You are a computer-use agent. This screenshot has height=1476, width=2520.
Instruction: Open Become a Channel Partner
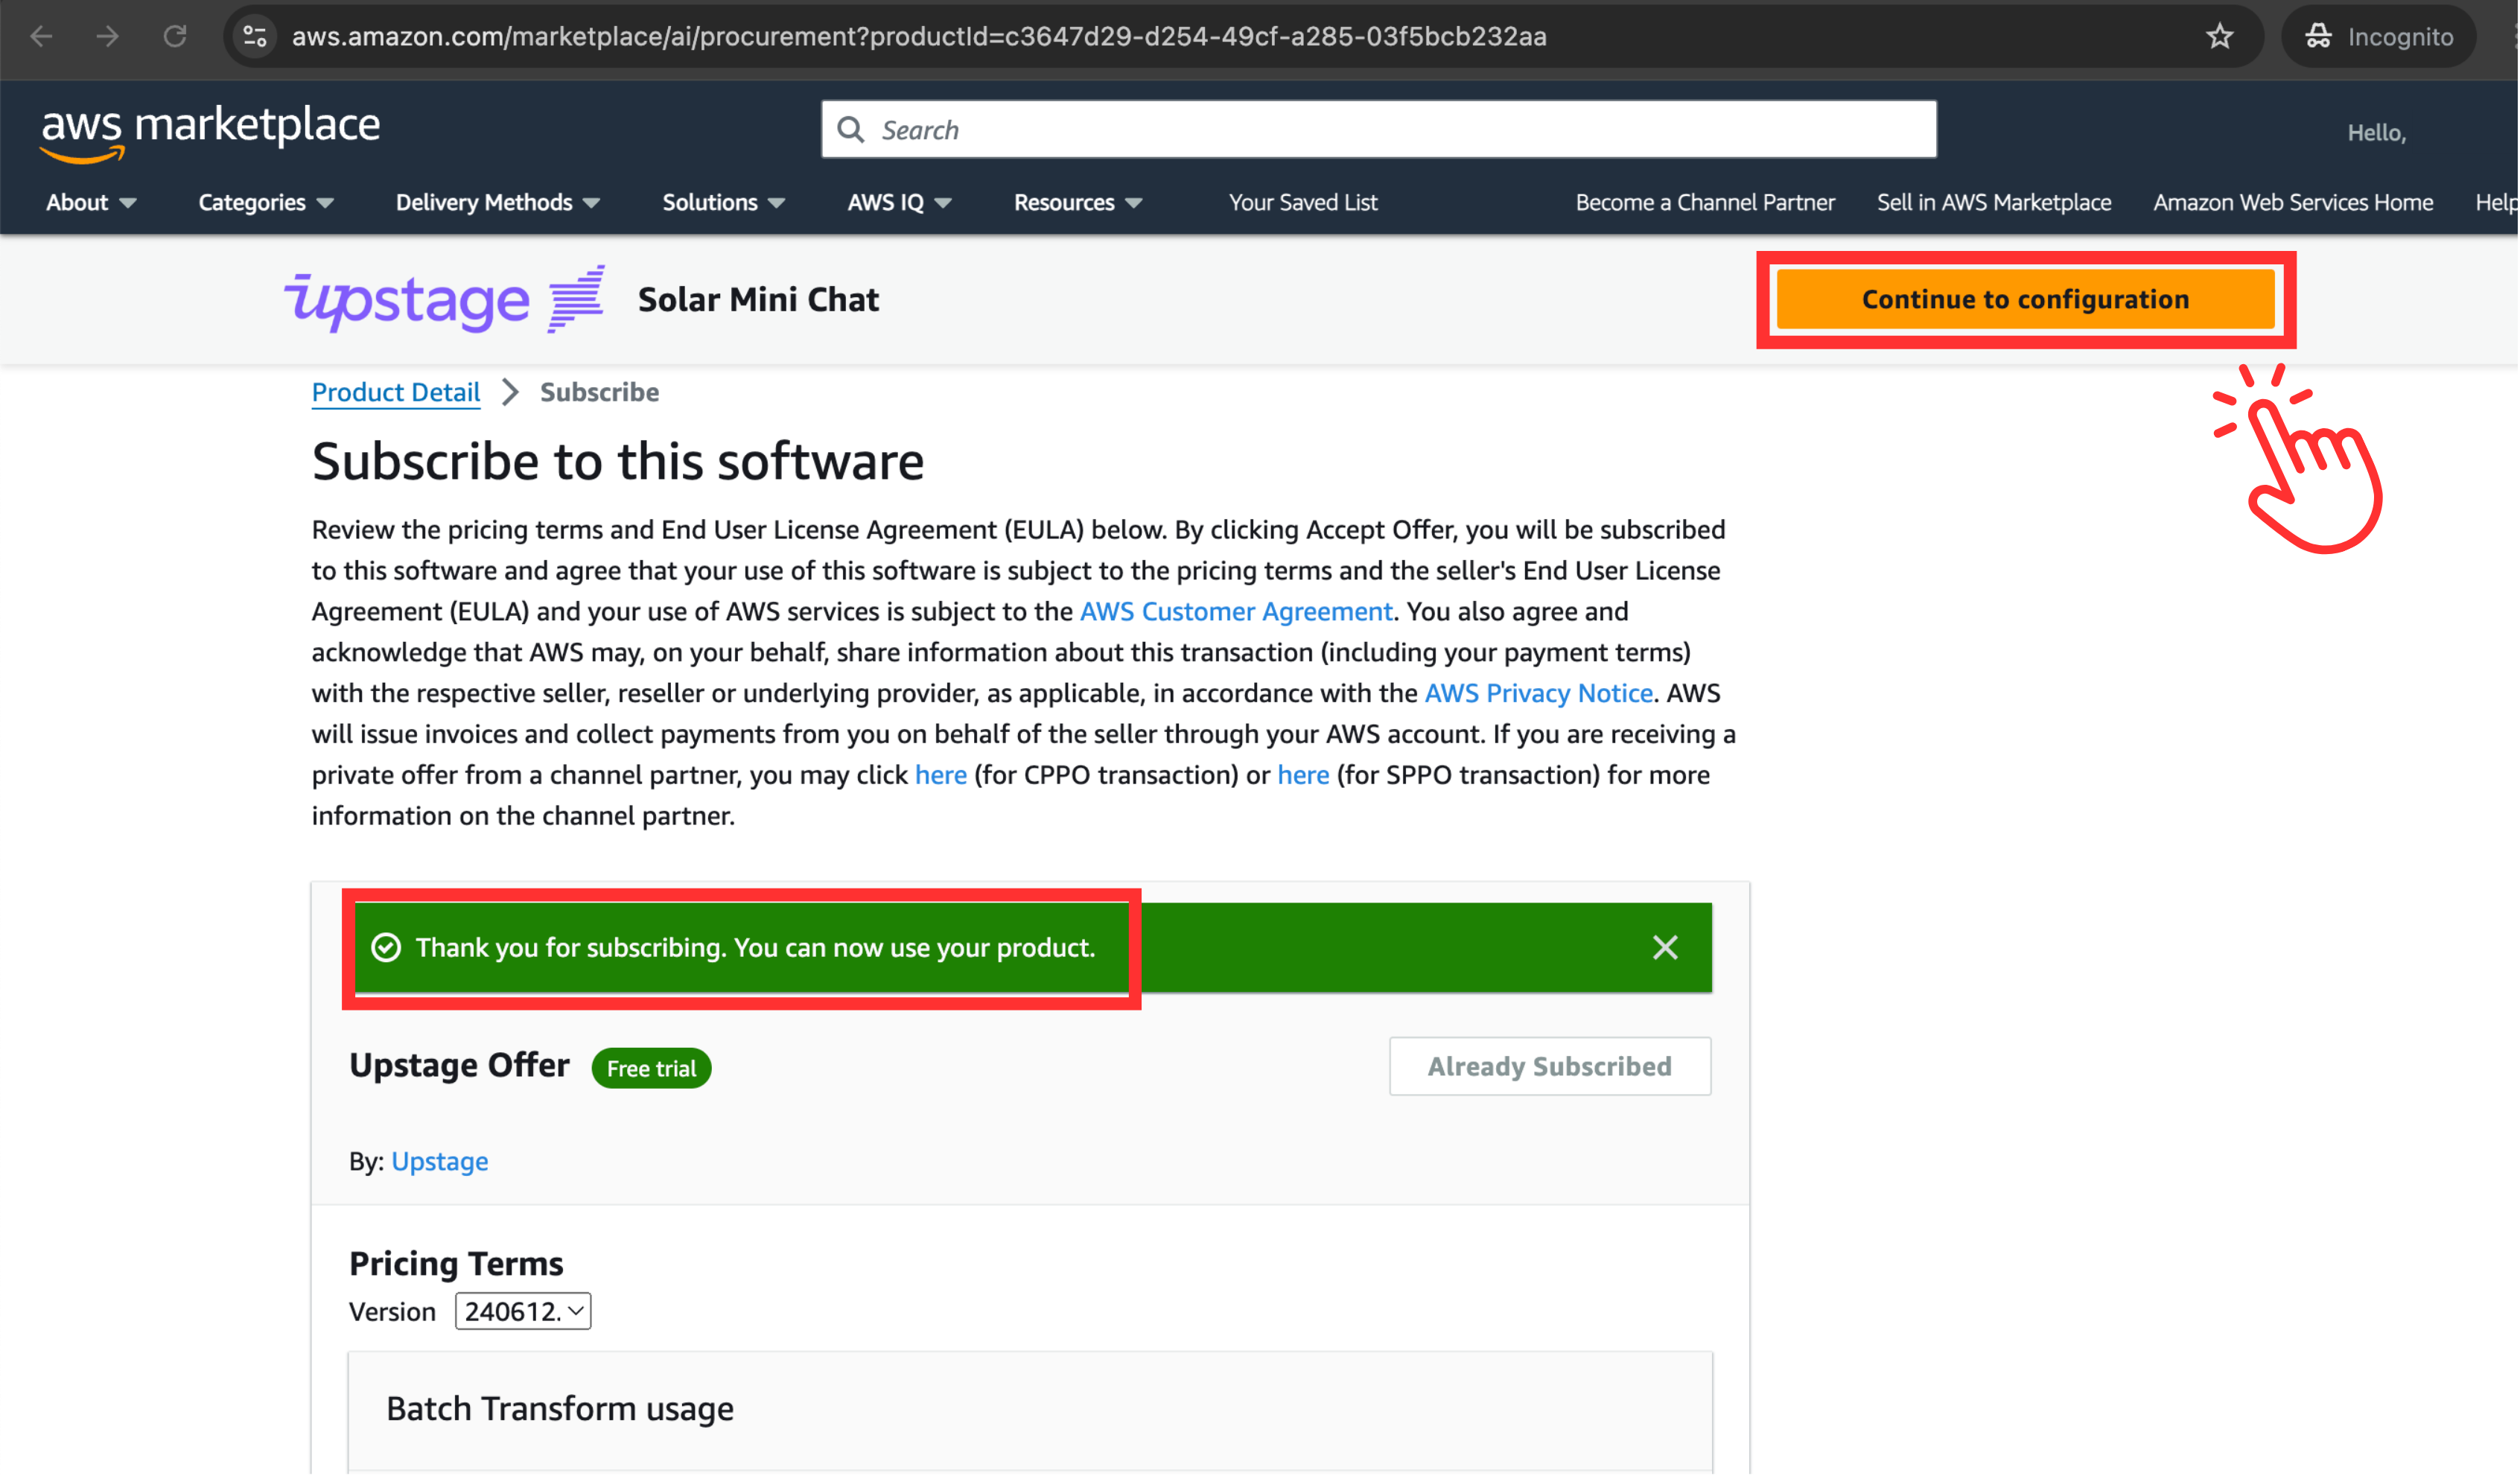click(1706, 203)
